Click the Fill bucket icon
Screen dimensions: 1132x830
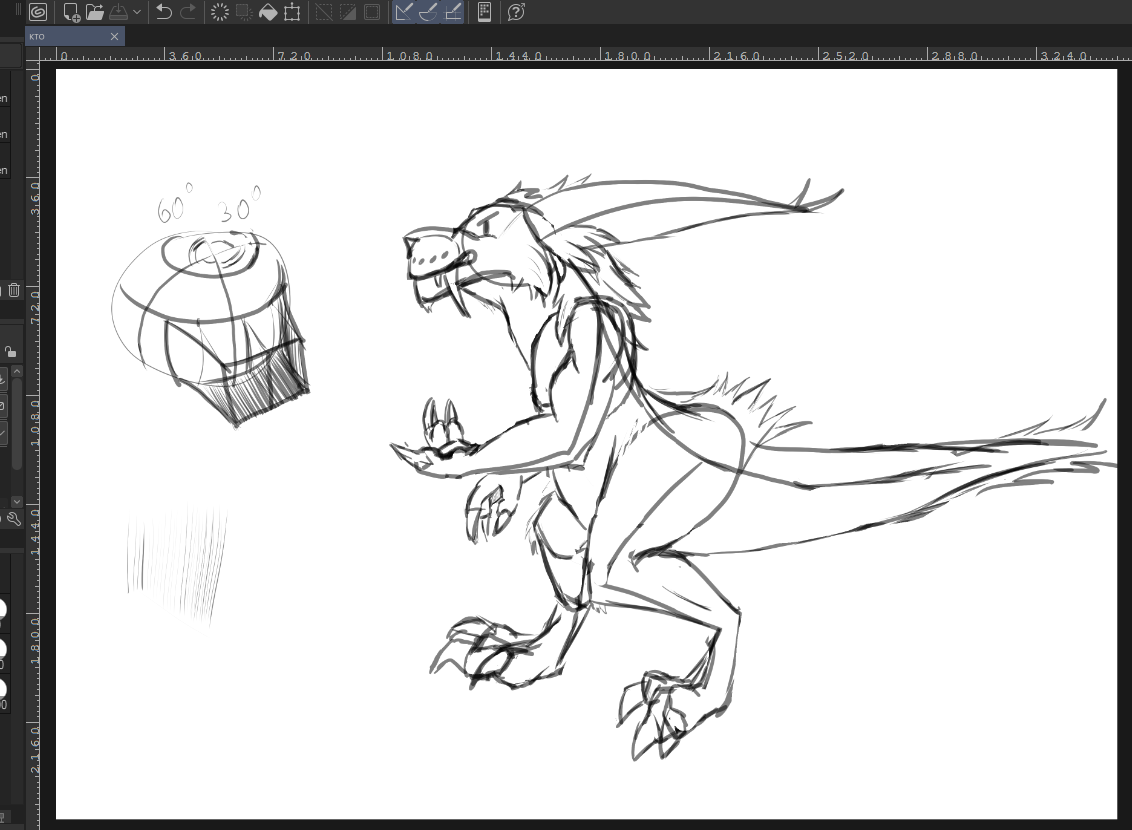[x=268, y=12]
